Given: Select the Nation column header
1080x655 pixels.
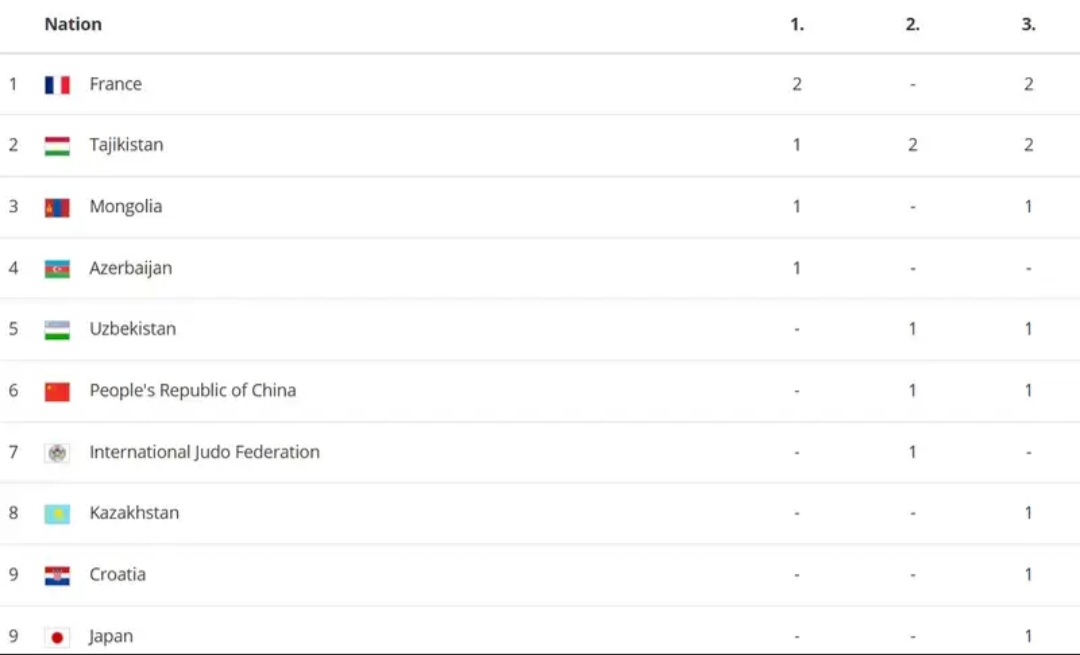Looking at the screenshot, I should coord(73,24).
